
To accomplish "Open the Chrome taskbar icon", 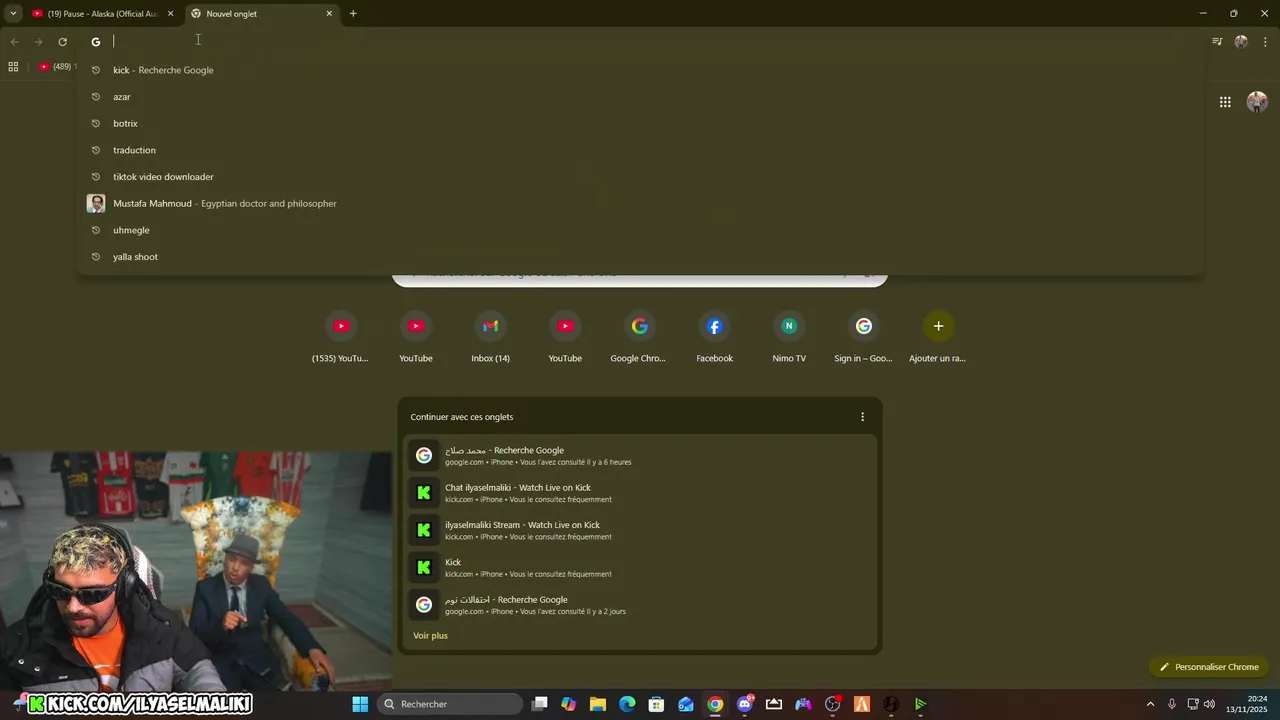I will pos(715,704).
